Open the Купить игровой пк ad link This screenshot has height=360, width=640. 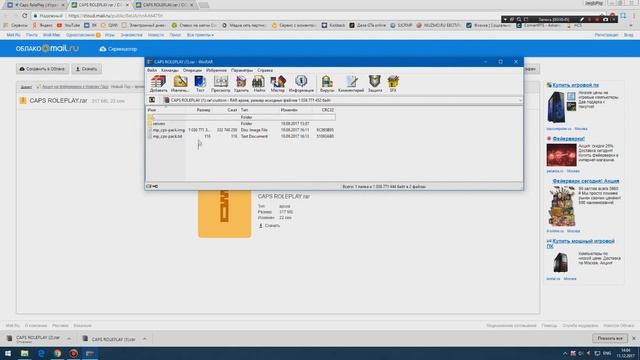point(576,85)
